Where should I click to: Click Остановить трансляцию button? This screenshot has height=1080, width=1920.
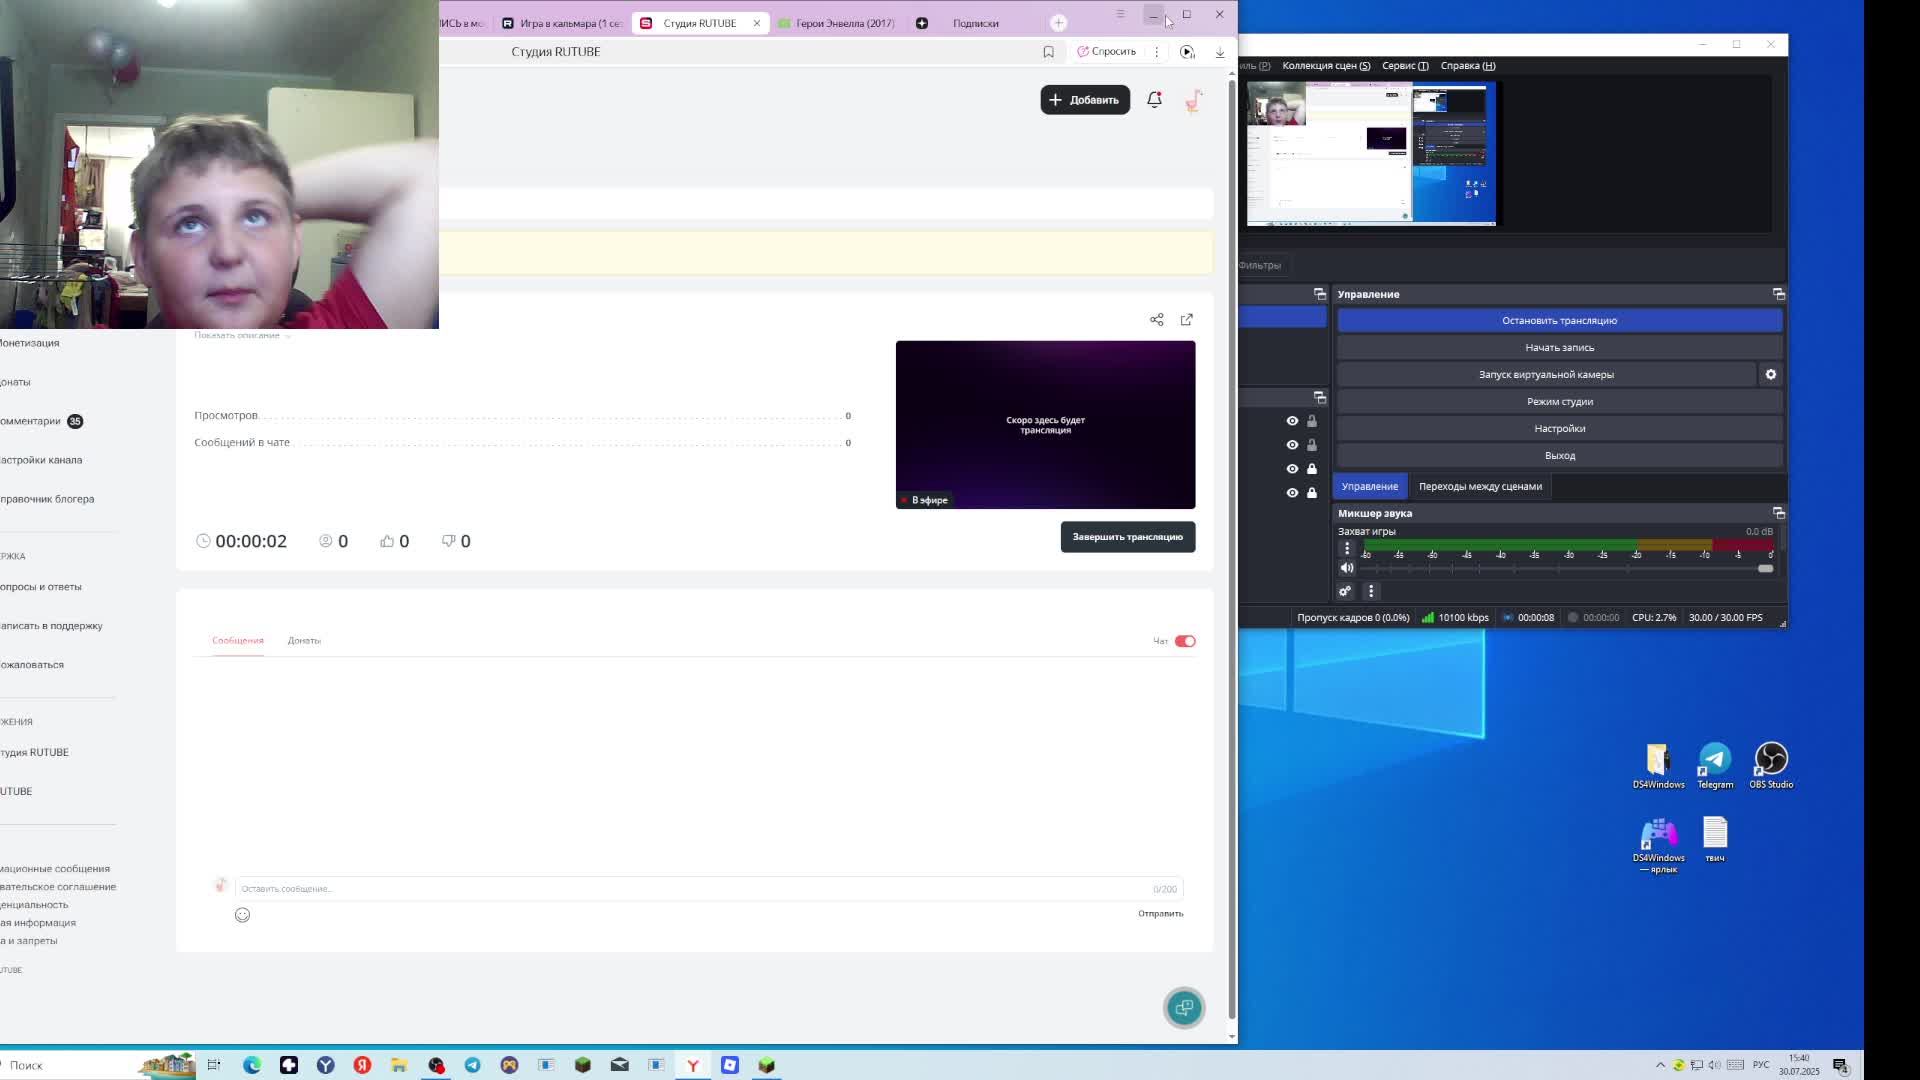coord(1558,321)
